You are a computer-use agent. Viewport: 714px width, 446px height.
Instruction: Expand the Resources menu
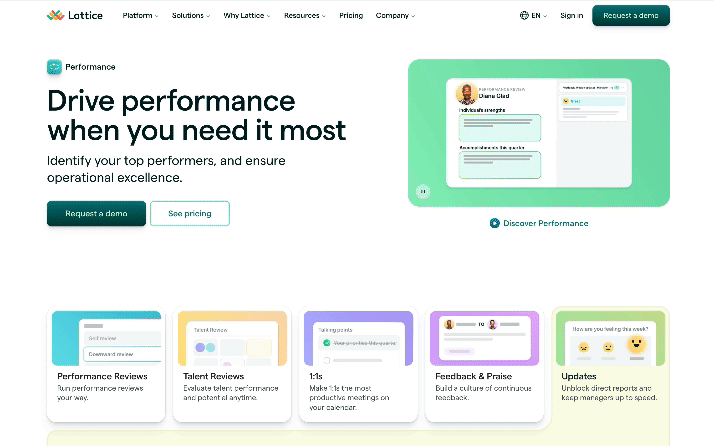(305, 15)
